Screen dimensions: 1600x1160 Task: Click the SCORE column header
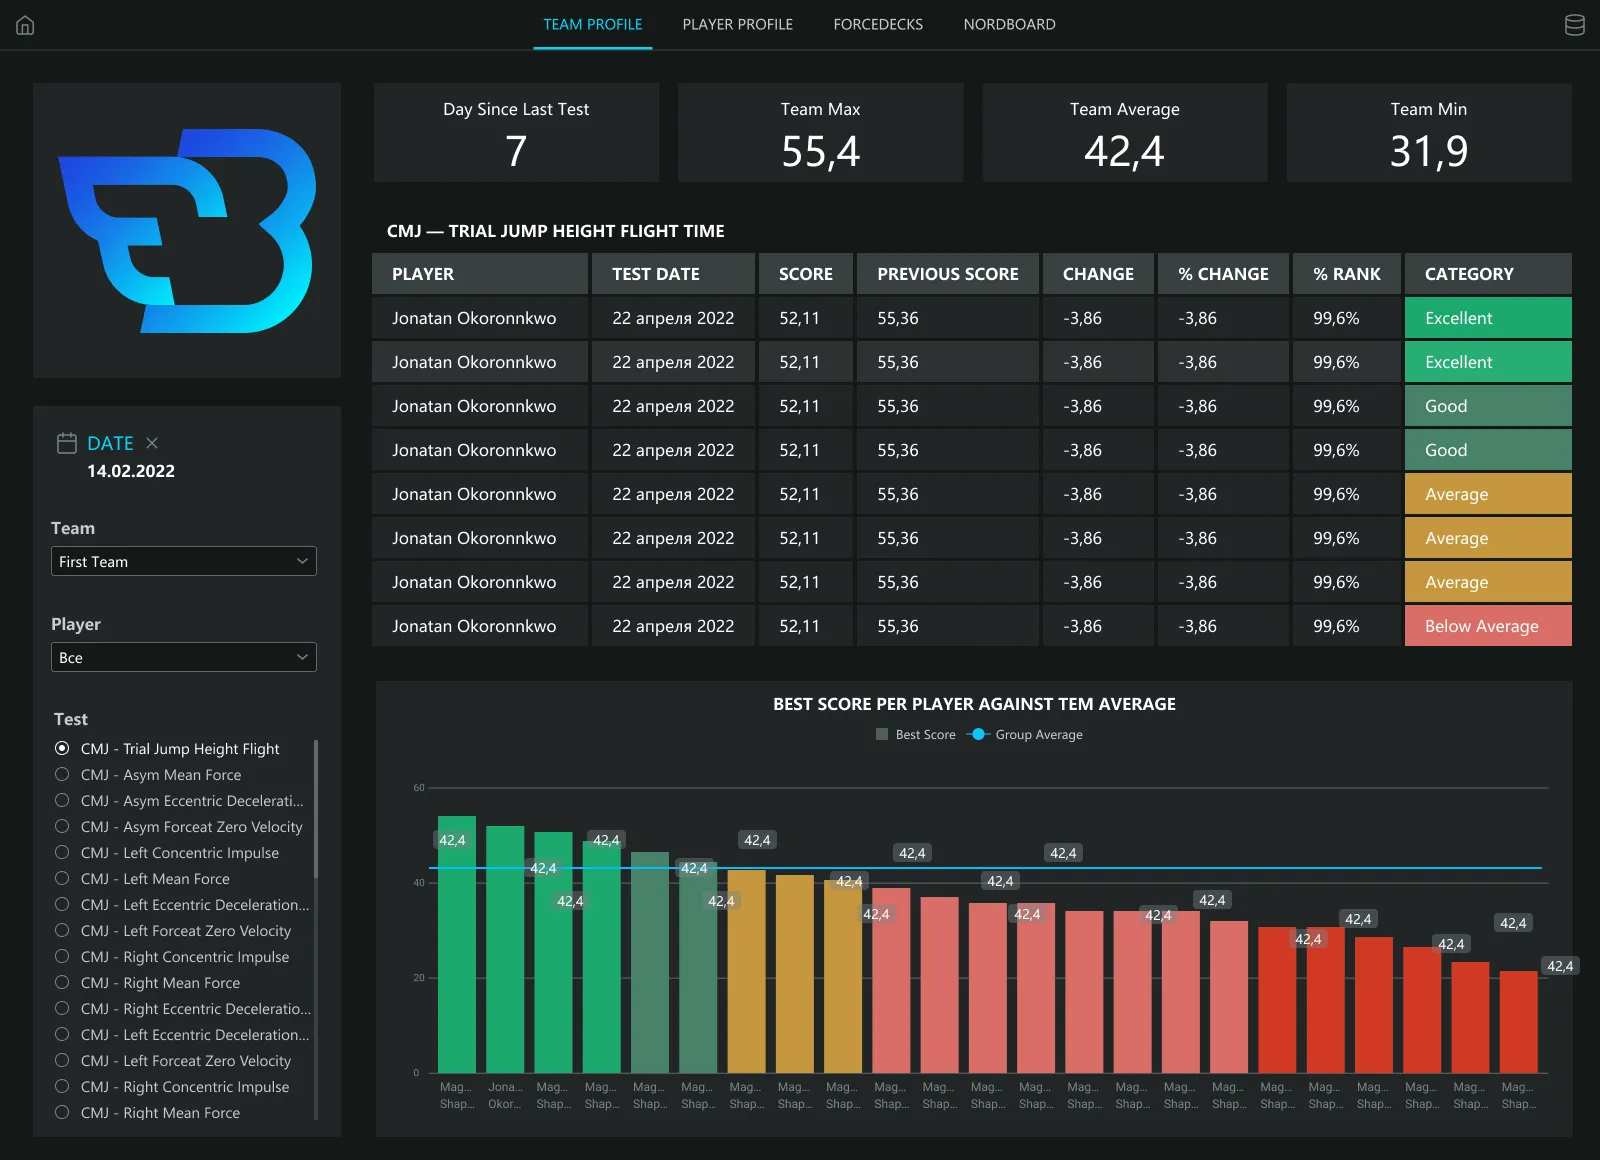[805, 274]
